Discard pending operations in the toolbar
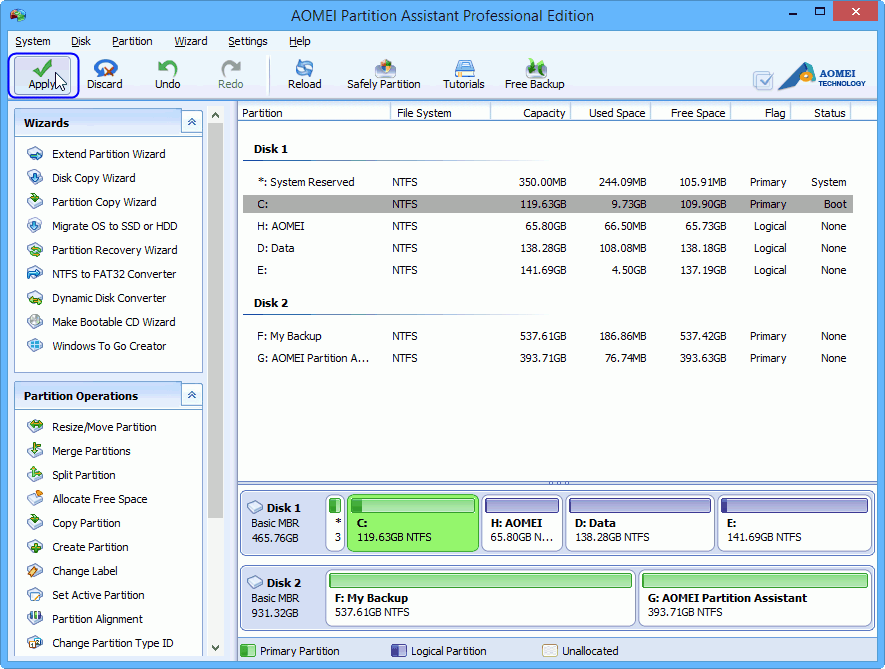 coord(104,75)
